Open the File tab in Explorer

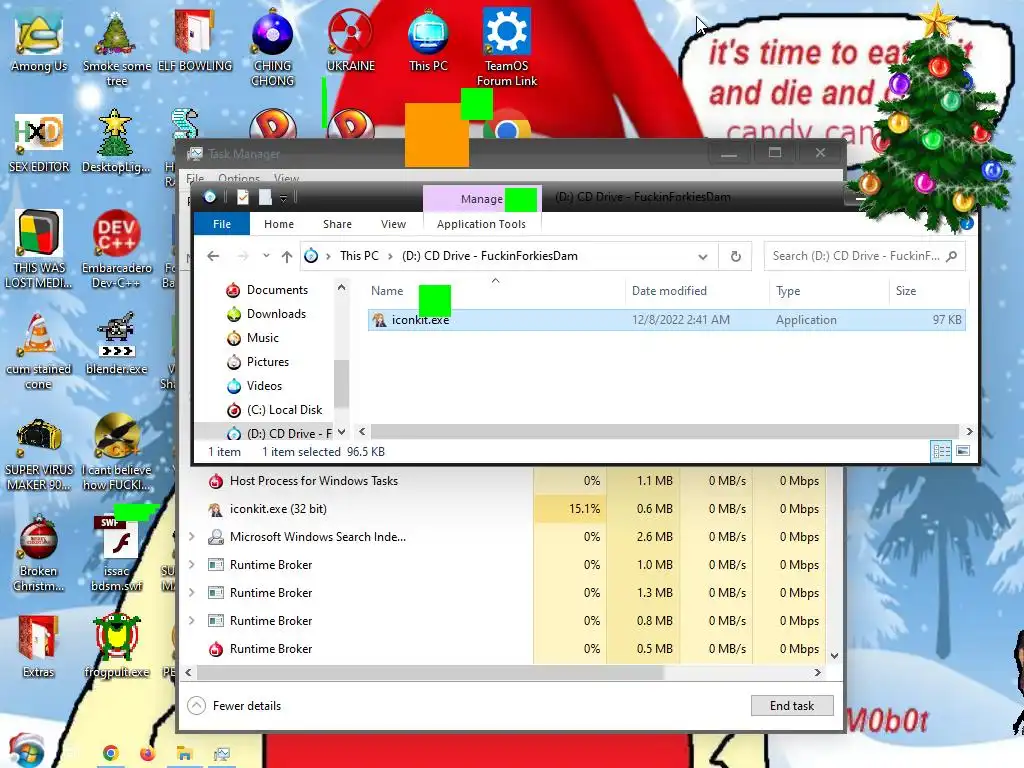click(221, 224)
